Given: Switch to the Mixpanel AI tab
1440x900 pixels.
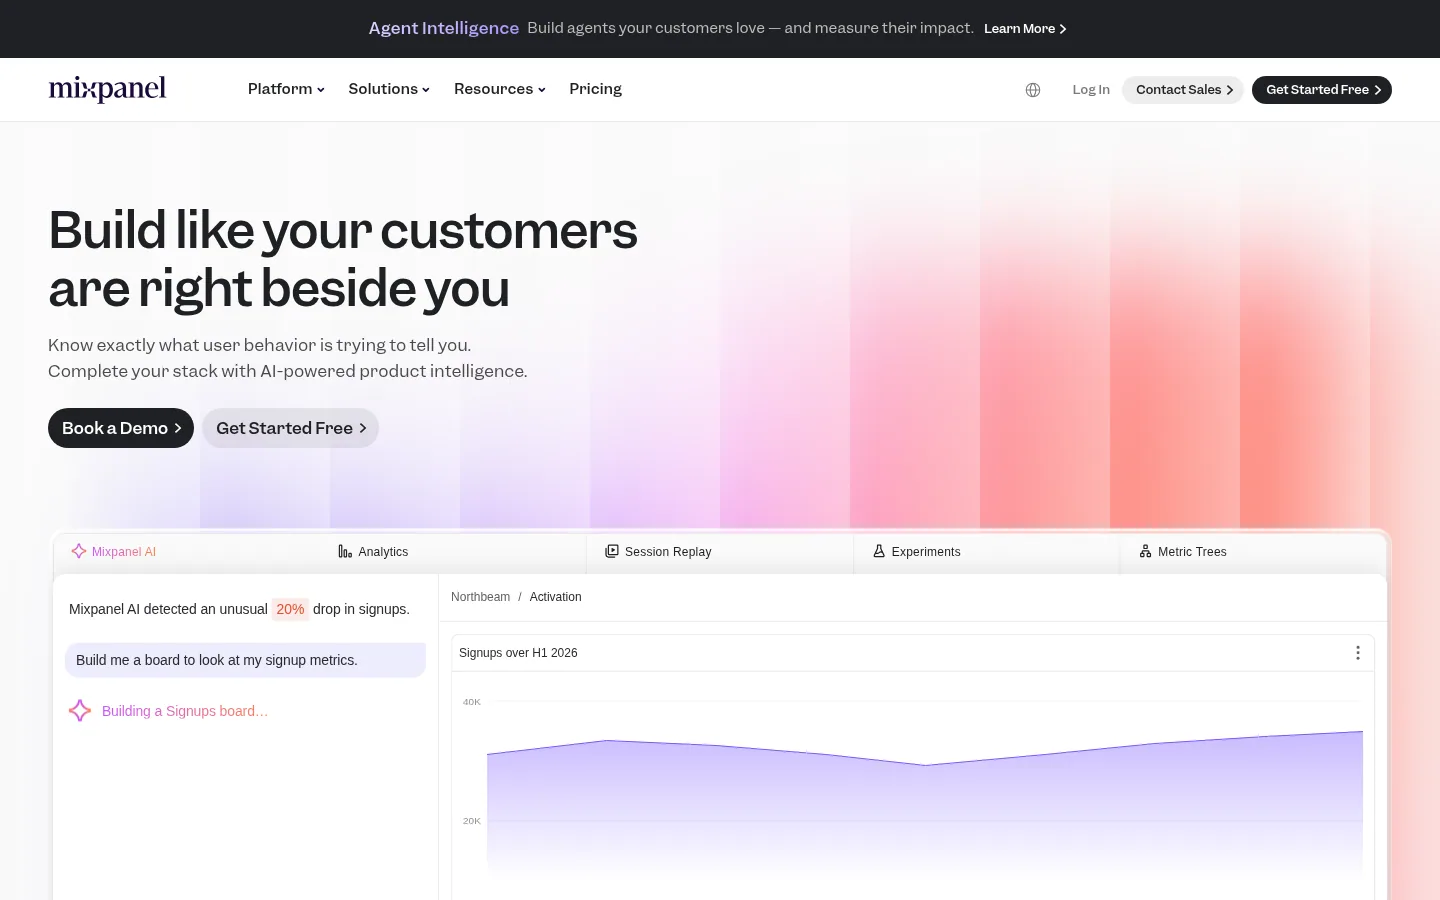Looking at the screenshot, I should [x=186, y=552].
